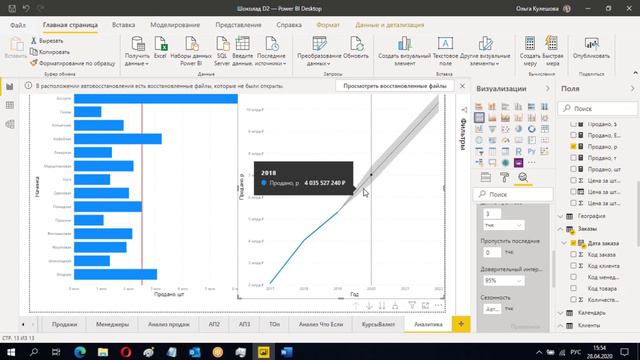Click the visual filter funnel icon

coord(412,305)
